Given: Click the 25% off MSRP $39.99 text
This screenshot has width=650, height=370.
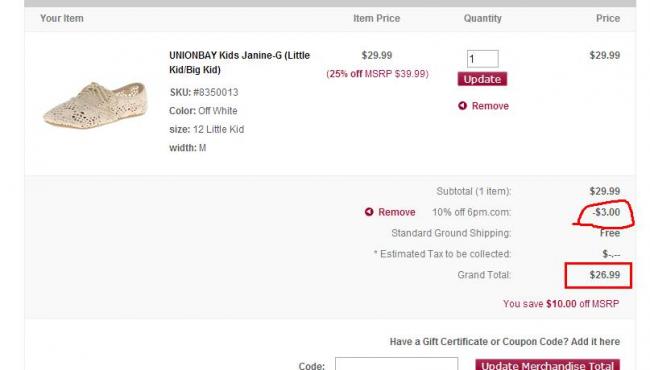Looking at the screenshot, I should tap(377, 74).
